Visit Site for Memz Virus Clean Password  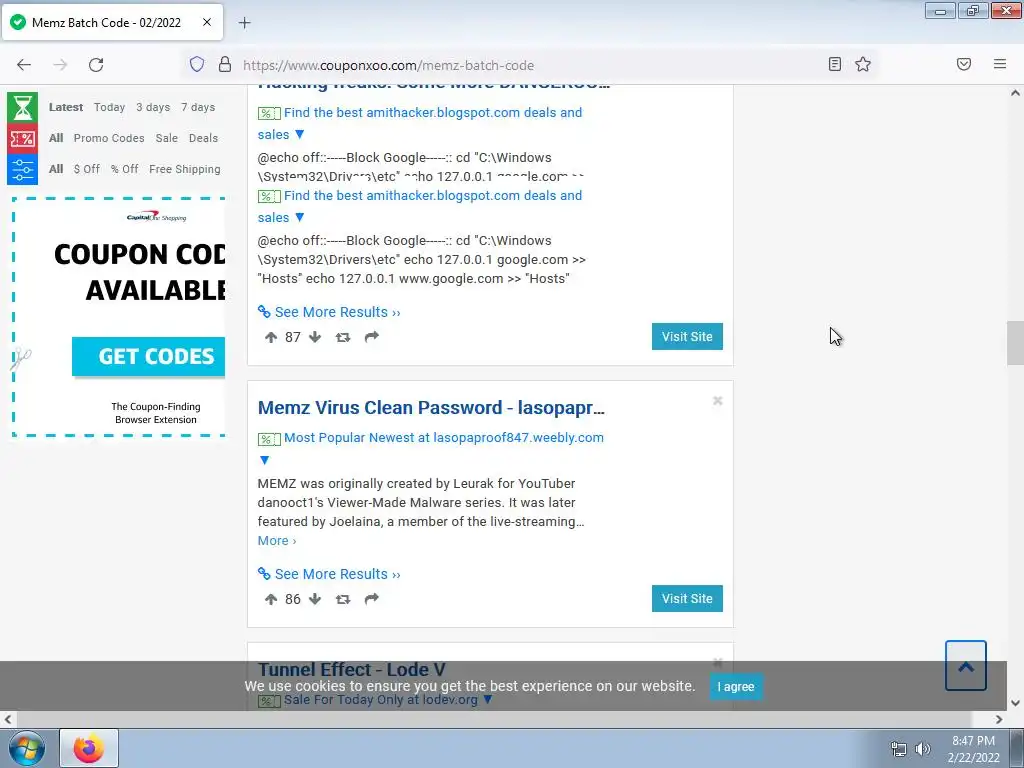click(x=687, y=598)
